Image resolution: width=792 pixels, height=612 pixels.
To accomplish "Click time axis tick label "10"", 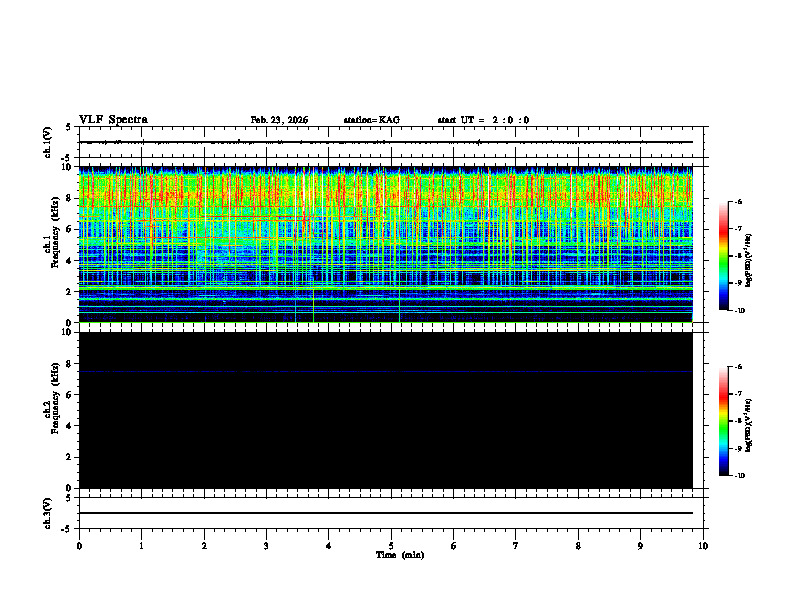I will (703, 546).
